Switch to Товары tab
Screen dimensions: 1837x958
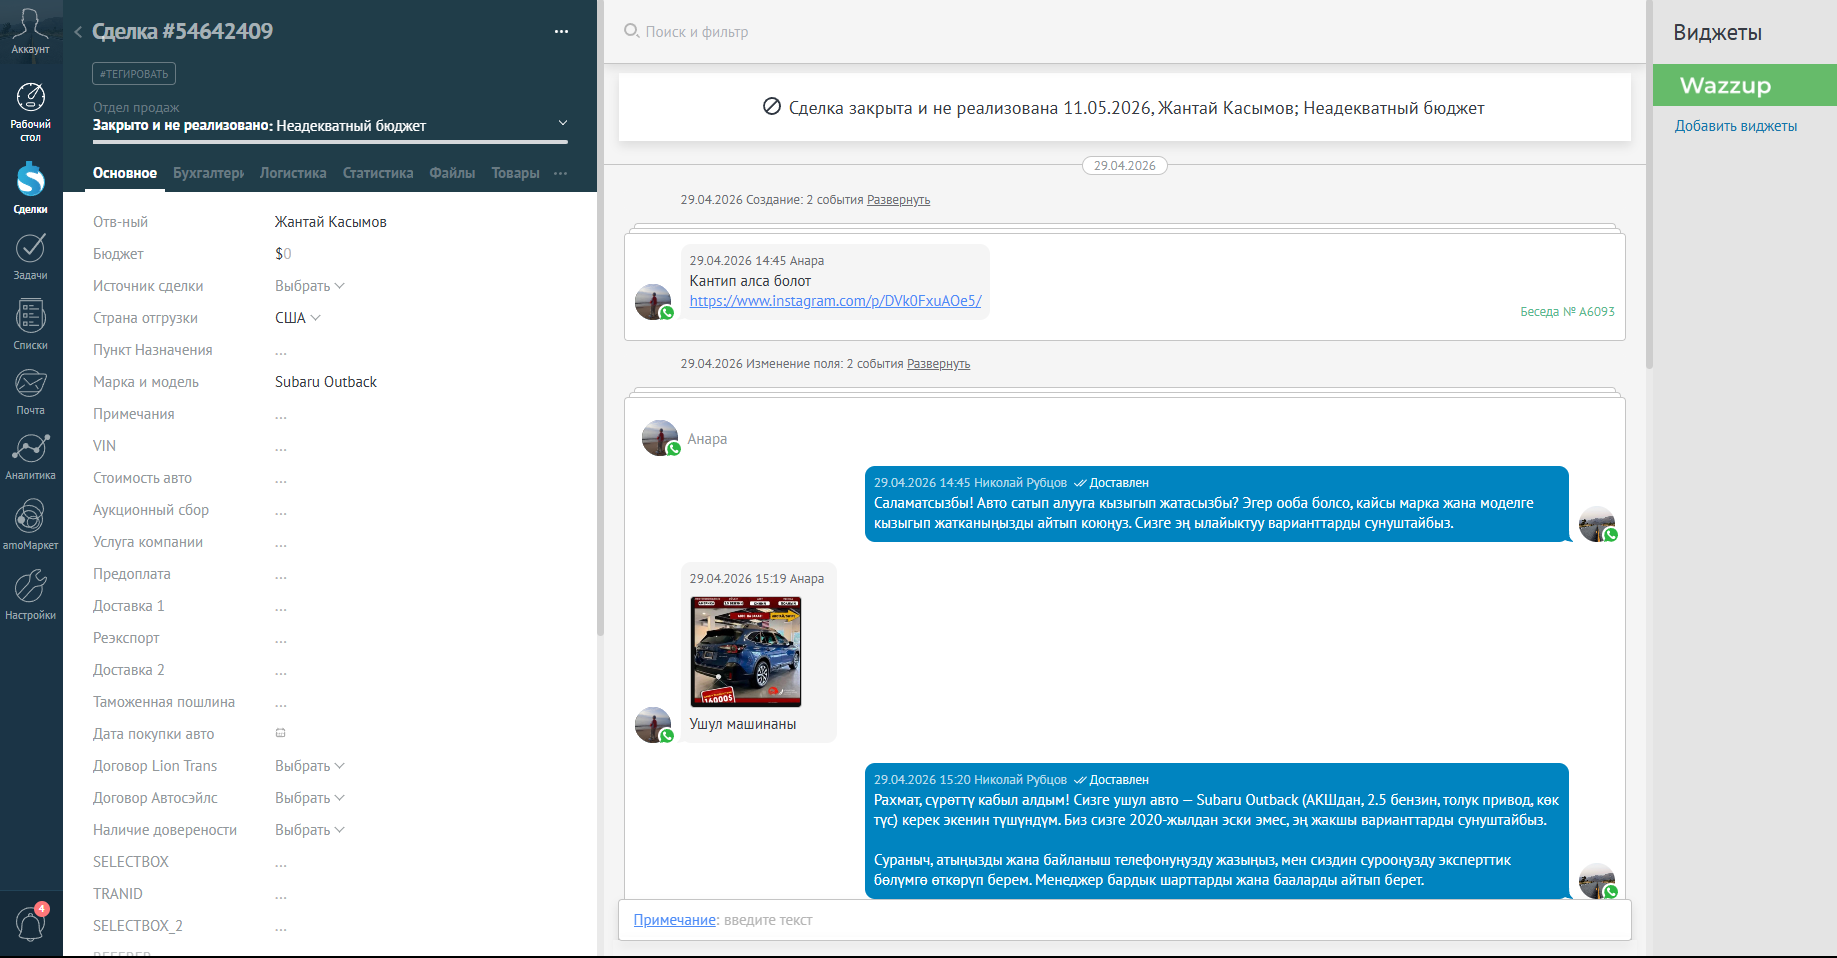coord(515,173)
